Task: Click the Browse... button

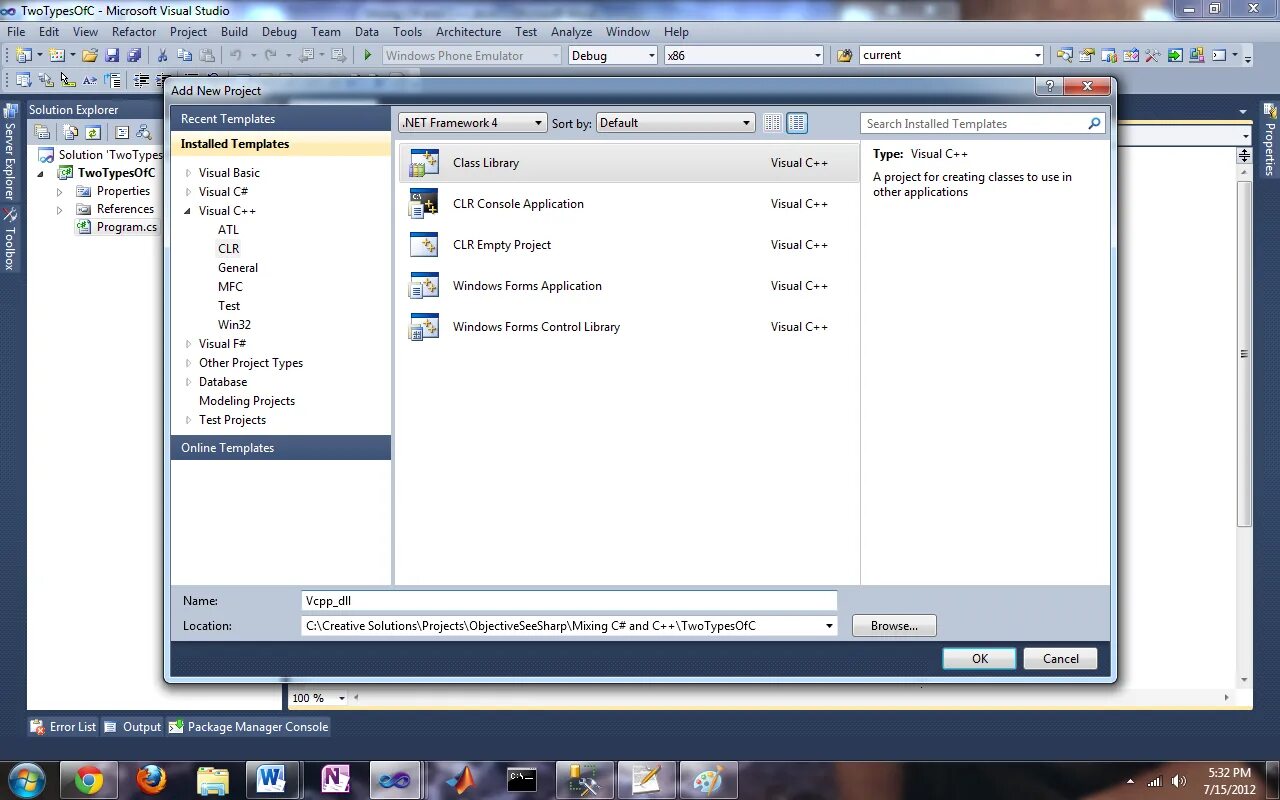Action: coord(894,626)
